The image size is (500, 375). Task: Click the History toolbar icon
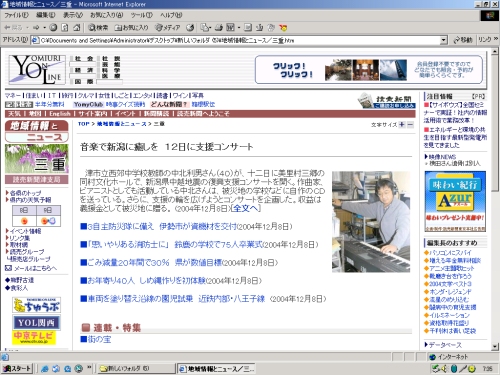click(x=190, y=28)
